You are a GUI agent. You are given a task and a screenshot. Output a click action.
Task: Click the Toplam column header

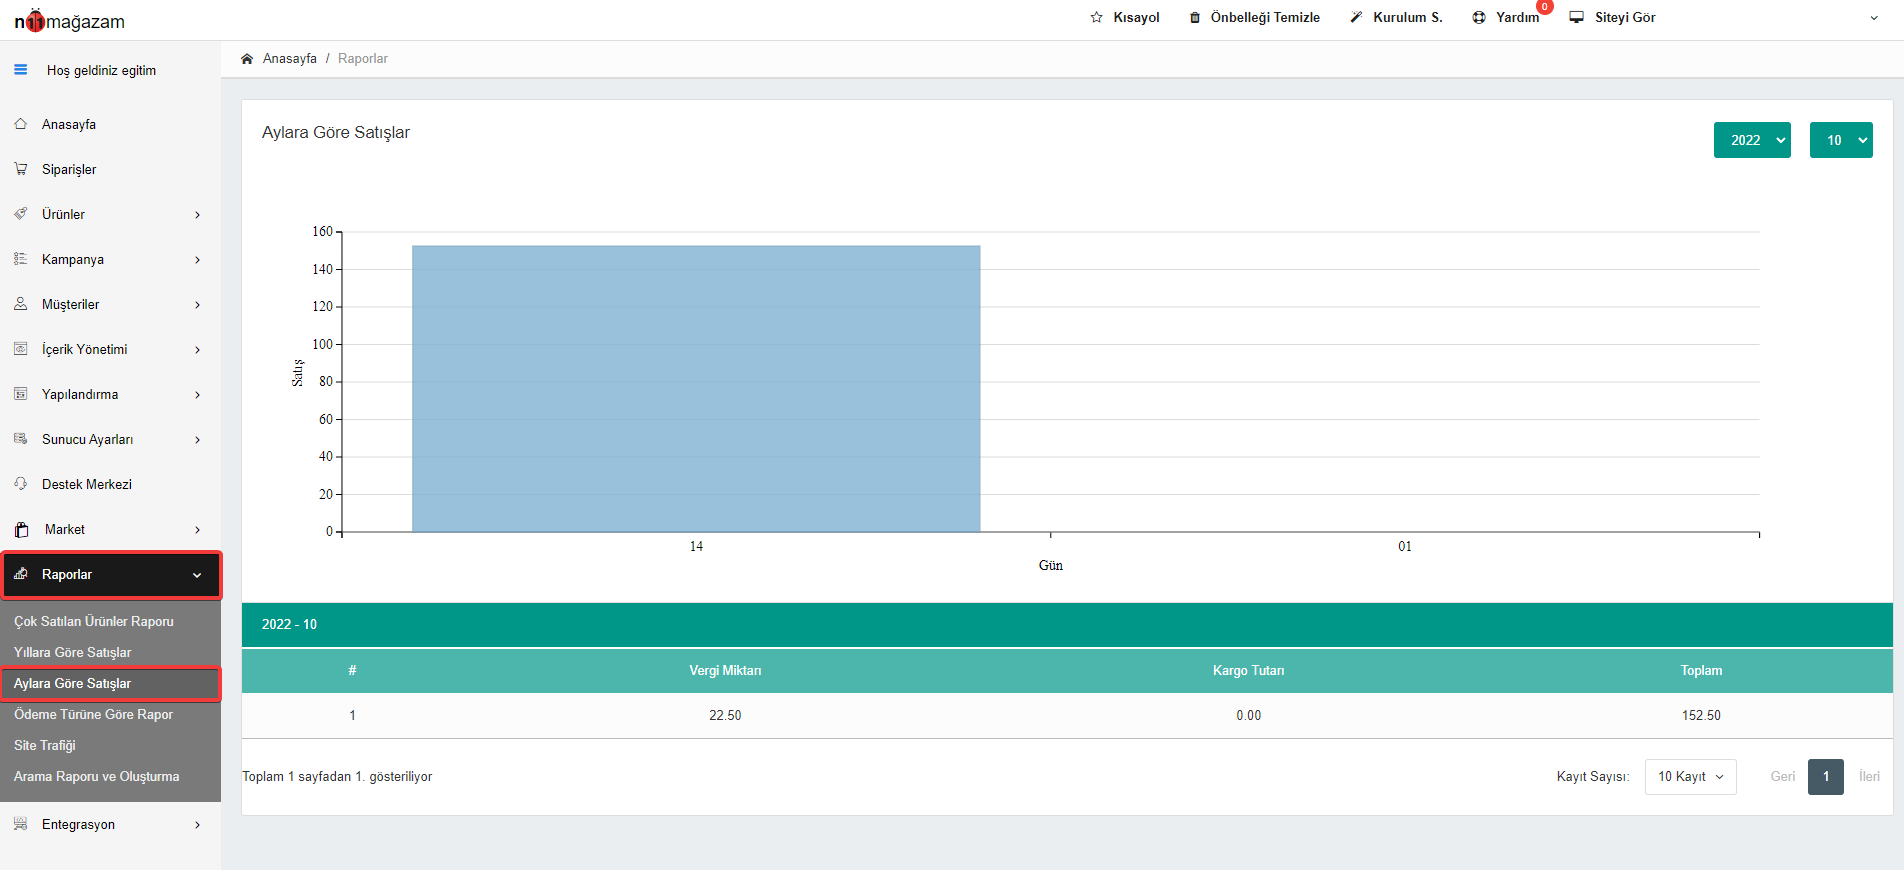(x=1701, y=670)
